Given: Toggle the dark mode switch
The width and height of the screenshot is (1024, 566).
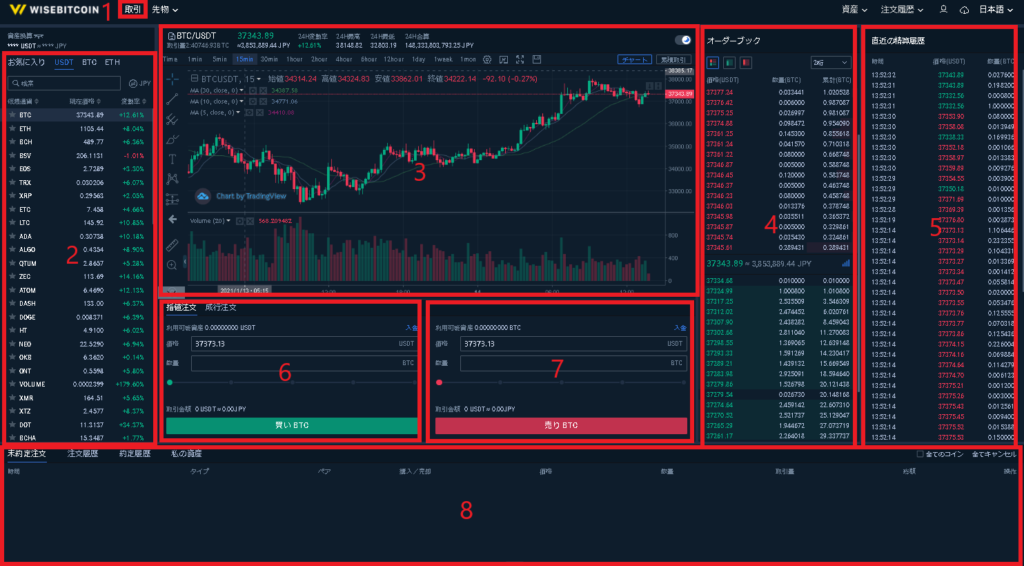Looking at the screenshot, I should pyautogui.click(x=682, y=40).
